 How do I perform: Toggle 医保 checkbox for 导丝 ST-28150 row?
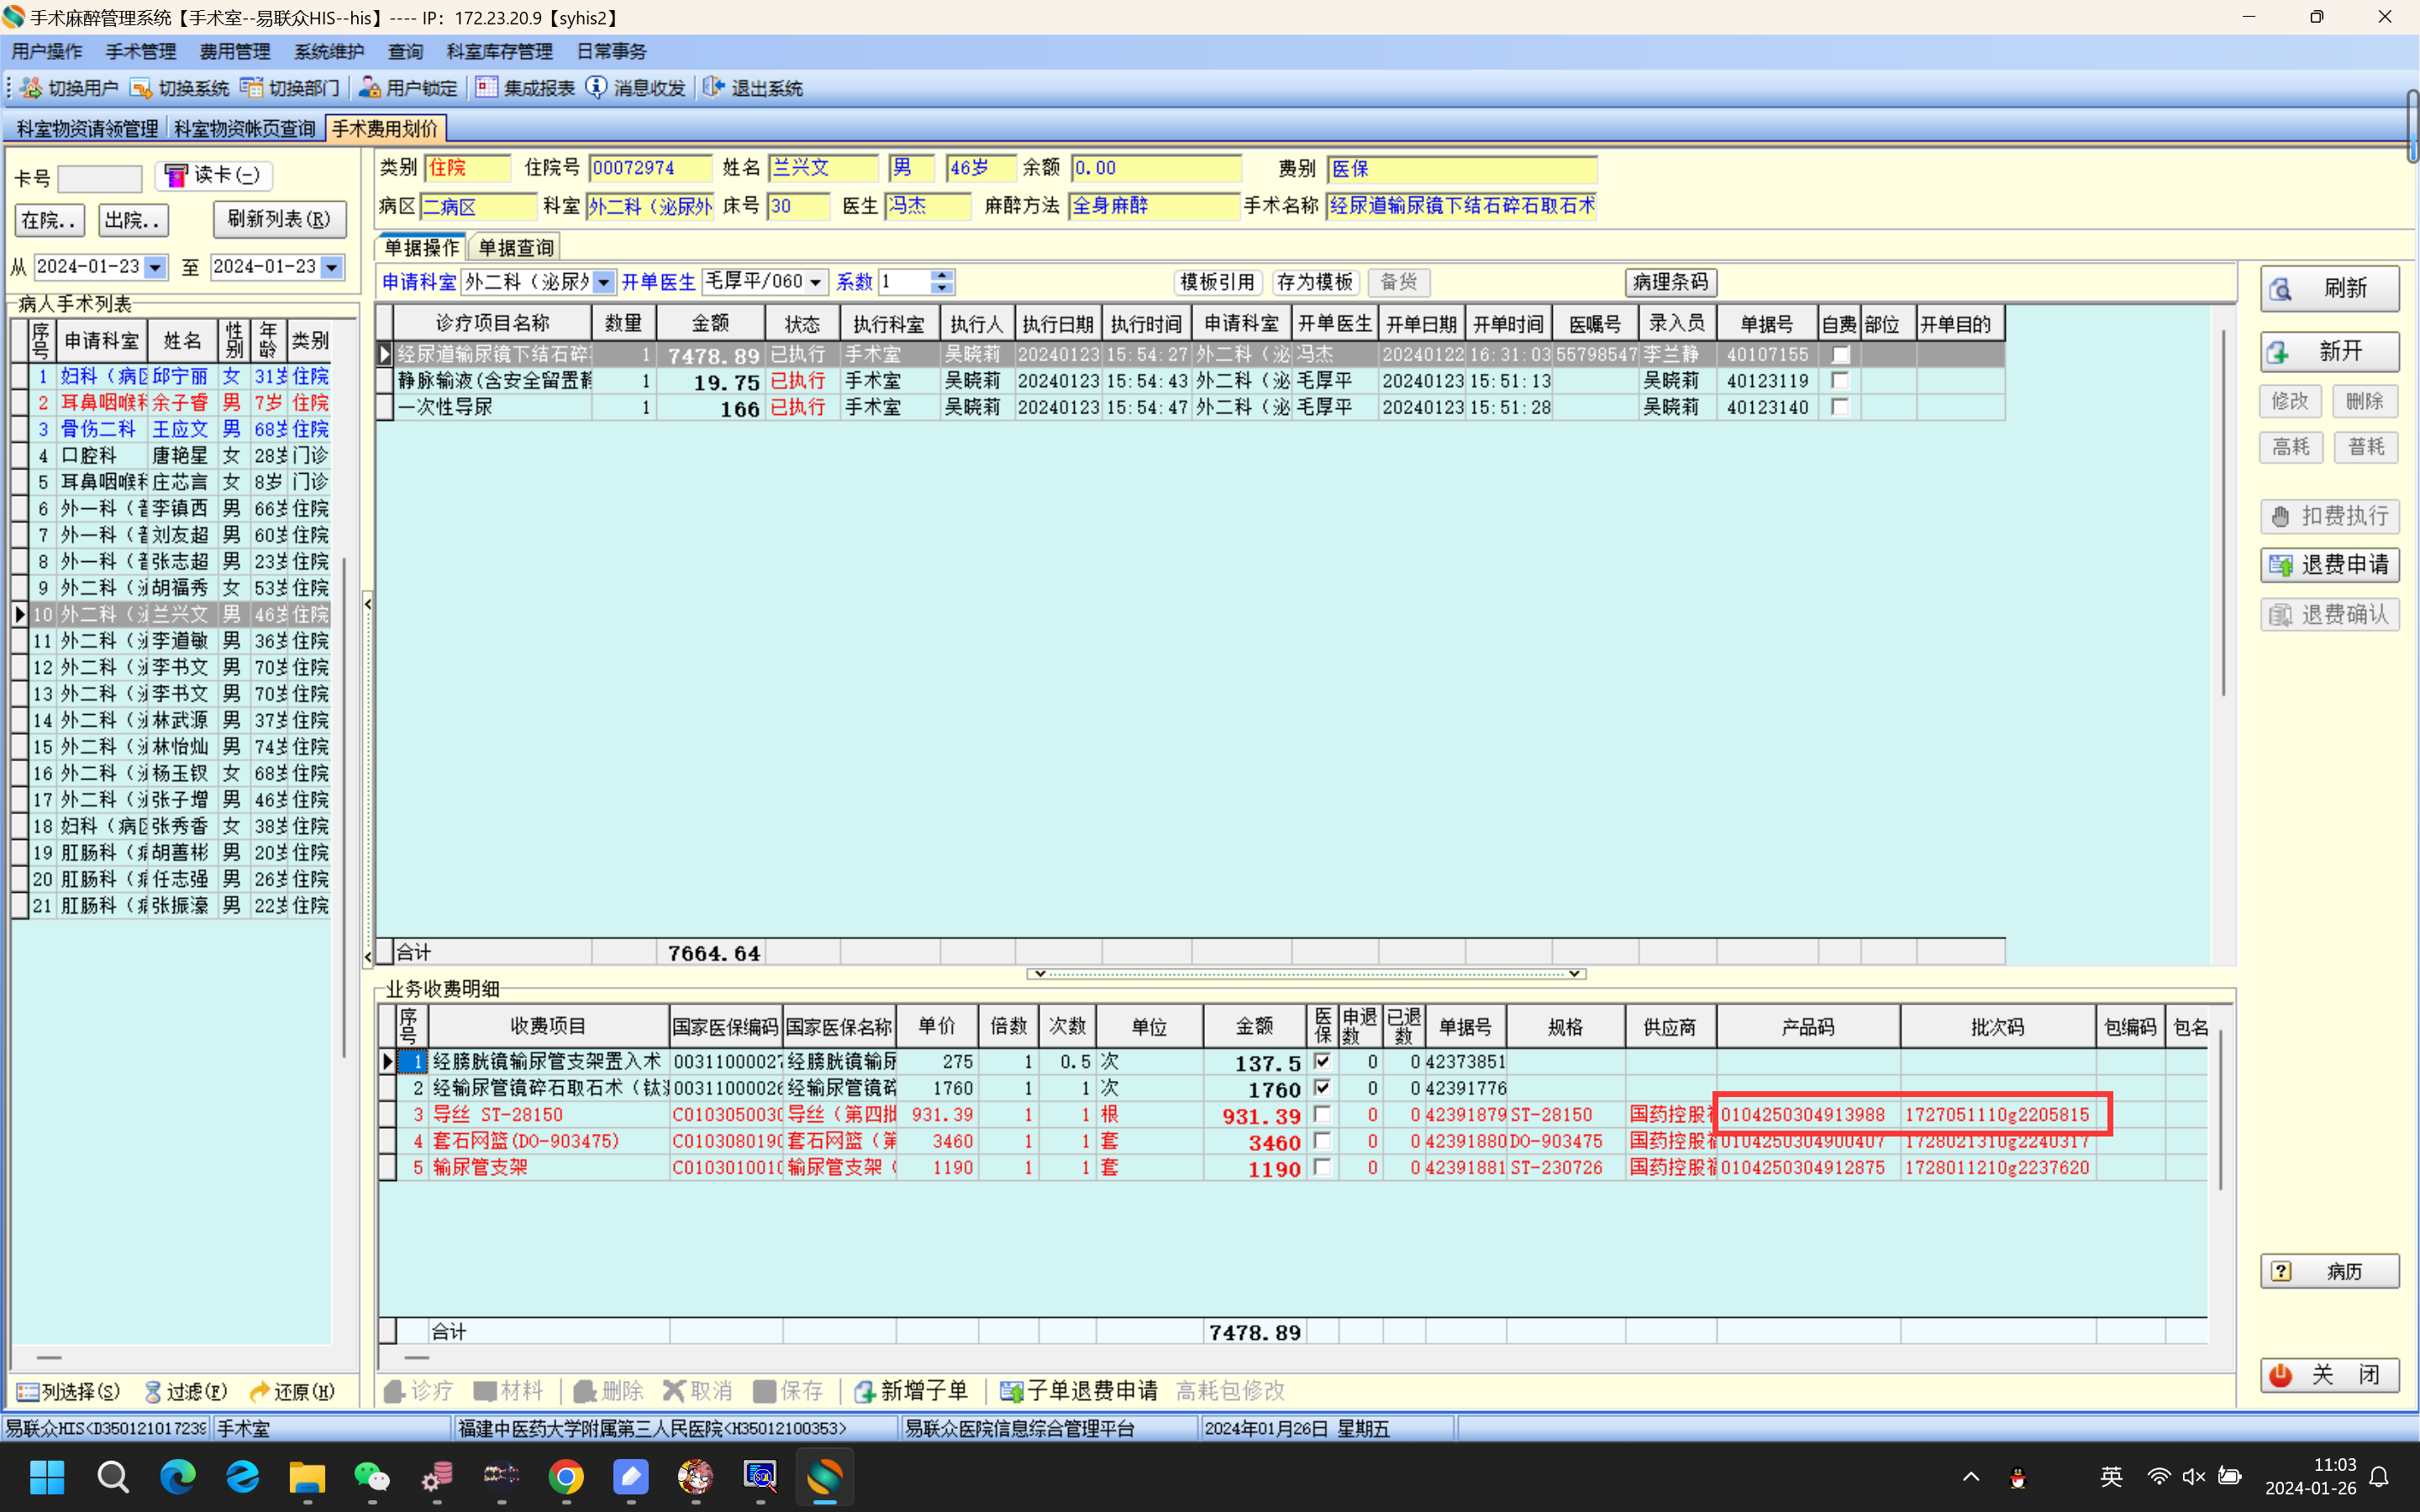1322,1114
